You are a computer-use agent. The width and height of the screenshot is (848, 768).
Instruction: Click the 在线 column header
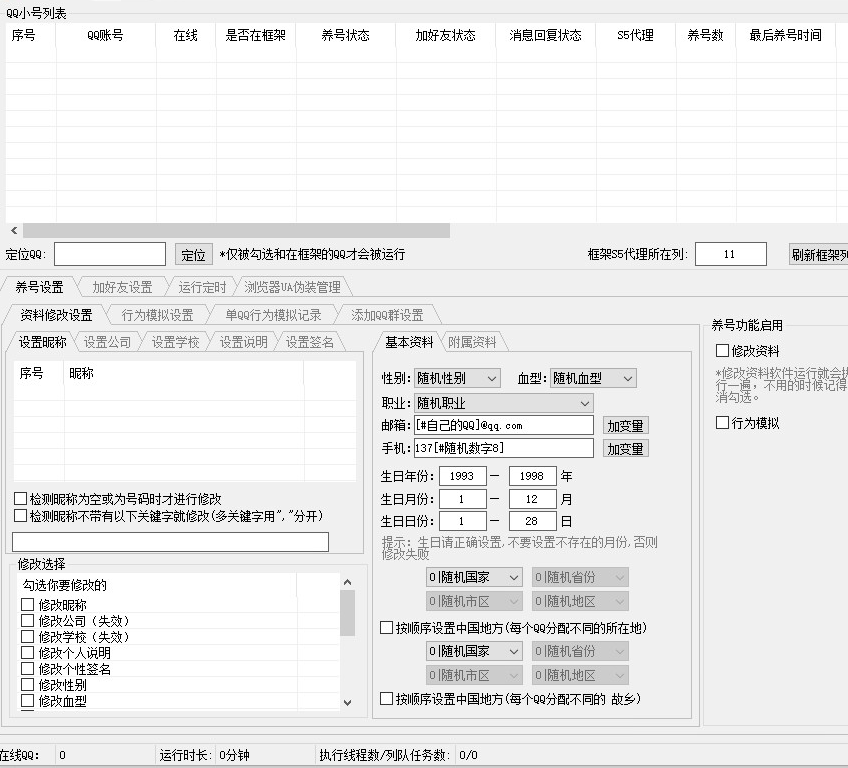[186, 36]
